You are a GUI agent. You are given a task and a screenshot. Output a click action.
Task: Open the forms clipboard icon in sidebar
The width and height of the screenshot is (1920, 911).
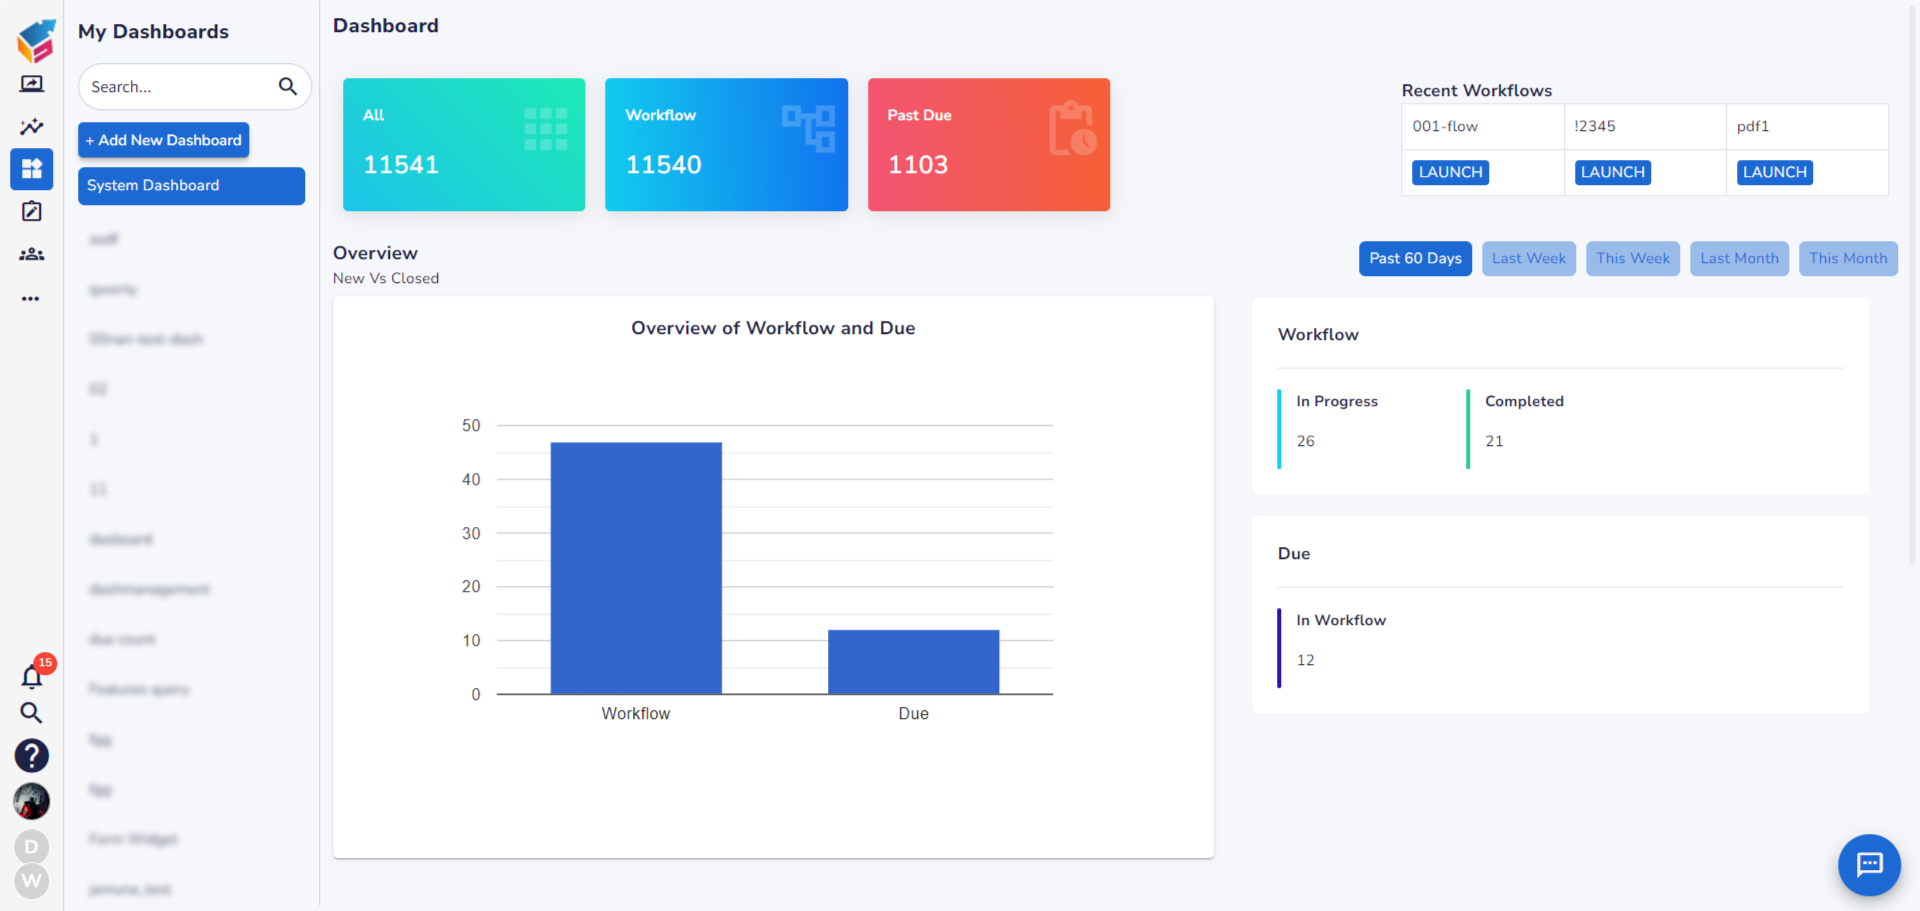(31, 211)
